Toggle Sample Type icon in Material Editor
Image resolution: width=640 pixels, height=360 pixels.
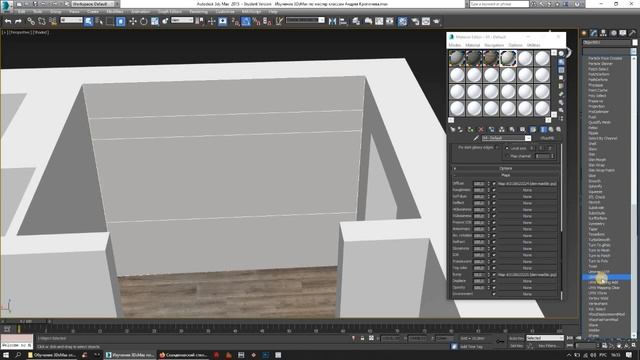[x=562, y=53]
